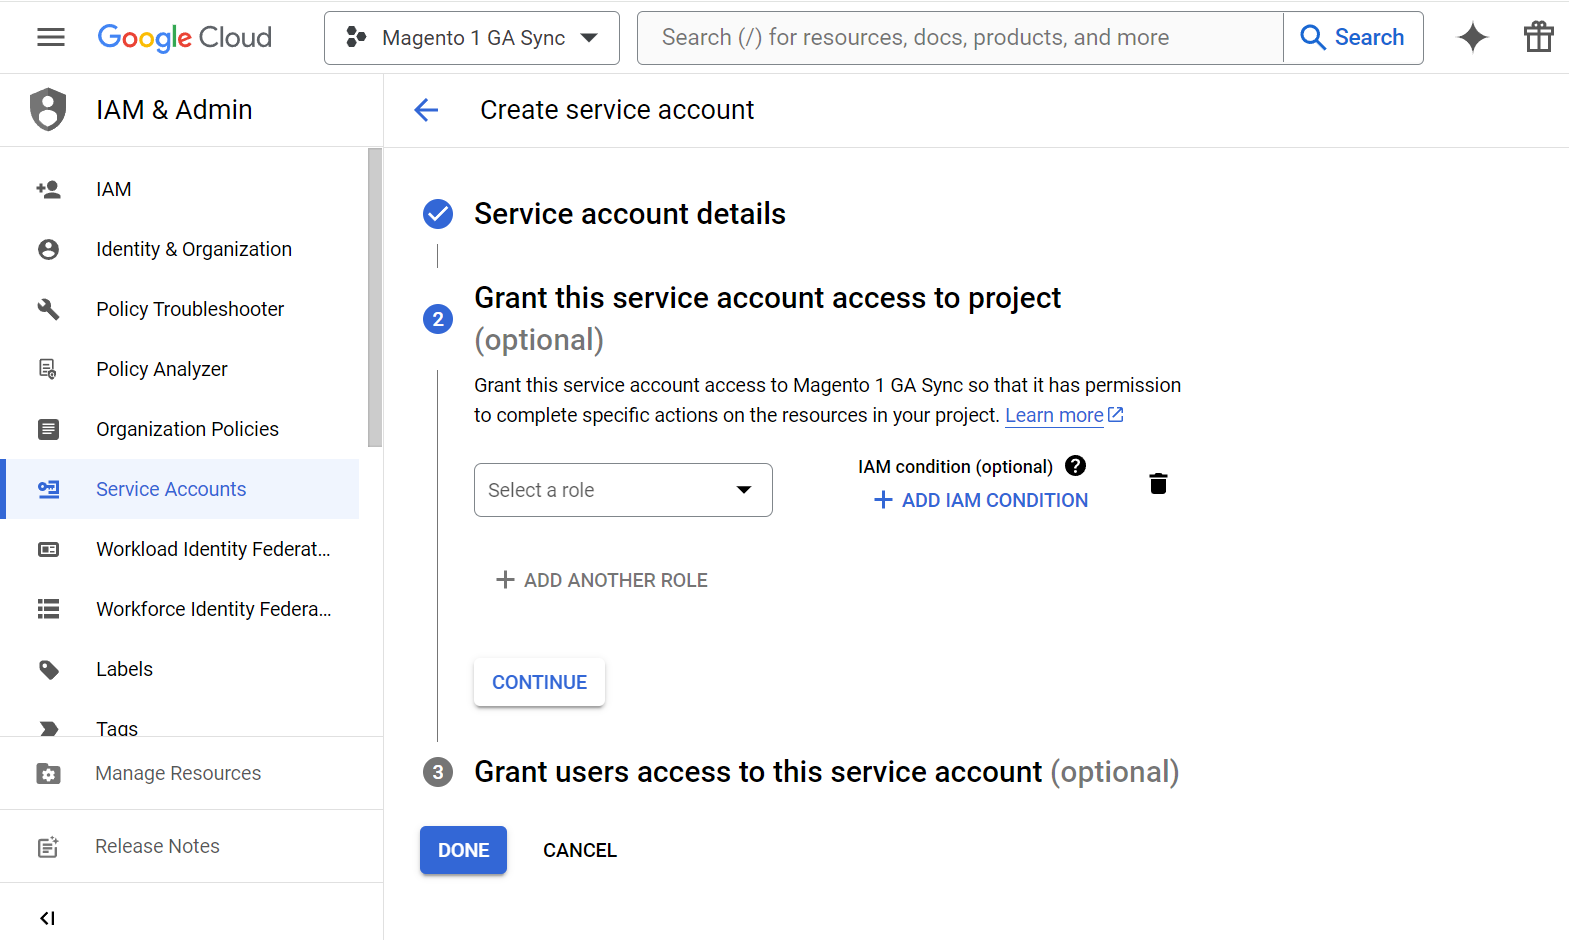Open the Magento 1 GA Sync project picker
The height and width of the screenshot is (940, 1569).
[x=472, y=38]
